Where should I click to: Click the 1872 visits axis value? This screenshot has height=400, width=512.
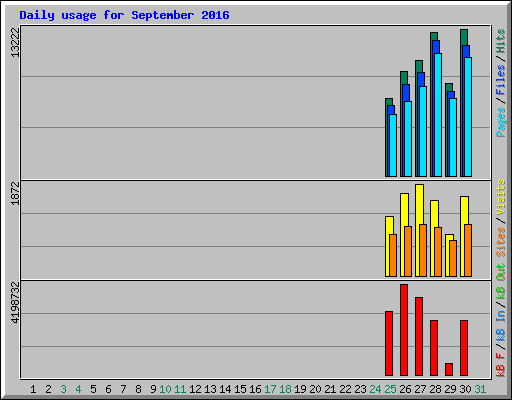(15, 193)
